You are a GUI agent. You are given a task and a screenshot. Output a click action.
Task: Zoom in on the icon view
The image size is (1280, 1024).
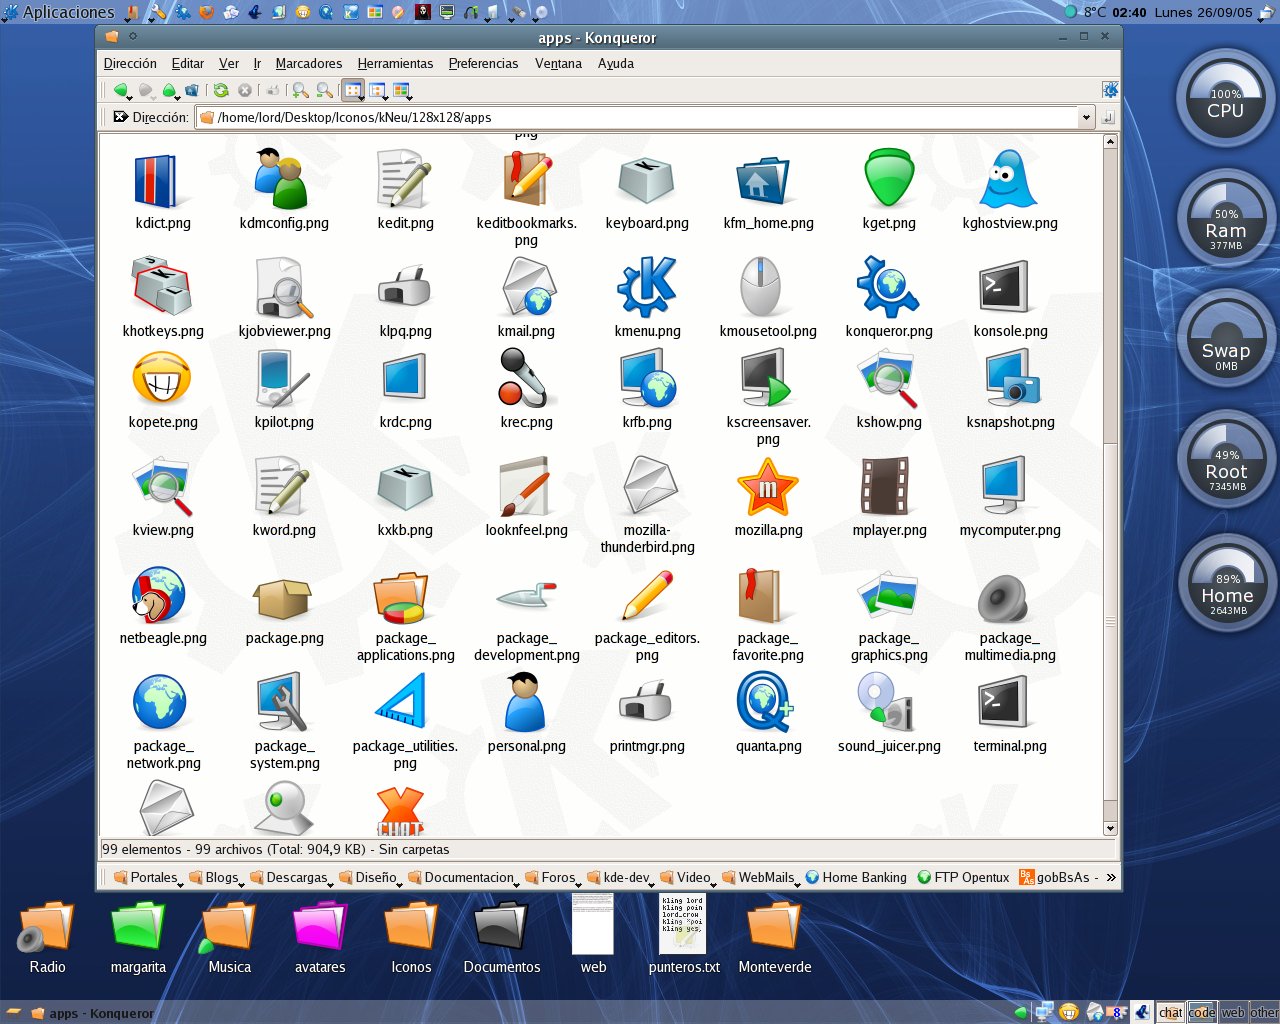click(300, 90)
